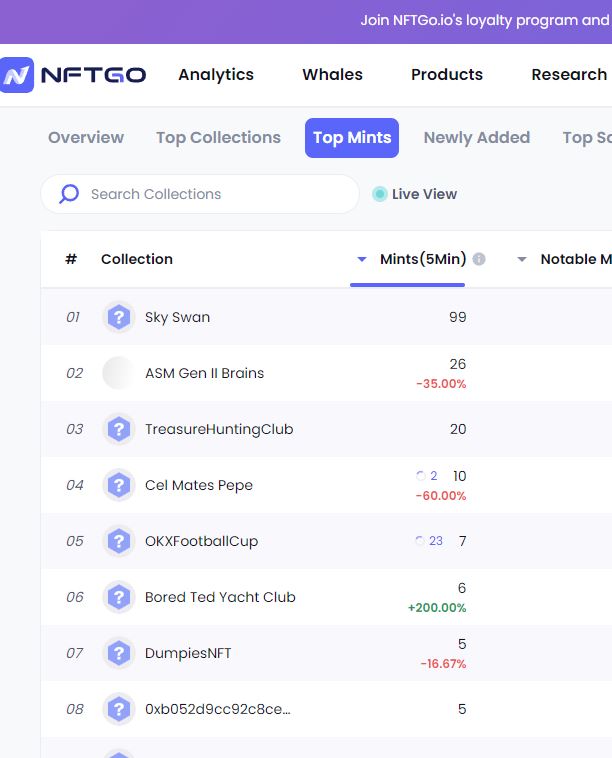Open the Research menu
612x758 pixels.
[x=569, y=74]
